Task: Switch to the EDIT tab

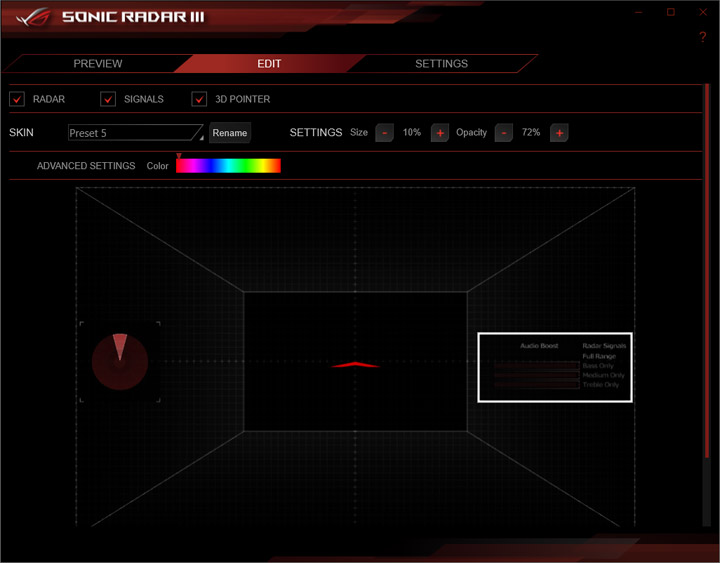Action: click(269, 63)
